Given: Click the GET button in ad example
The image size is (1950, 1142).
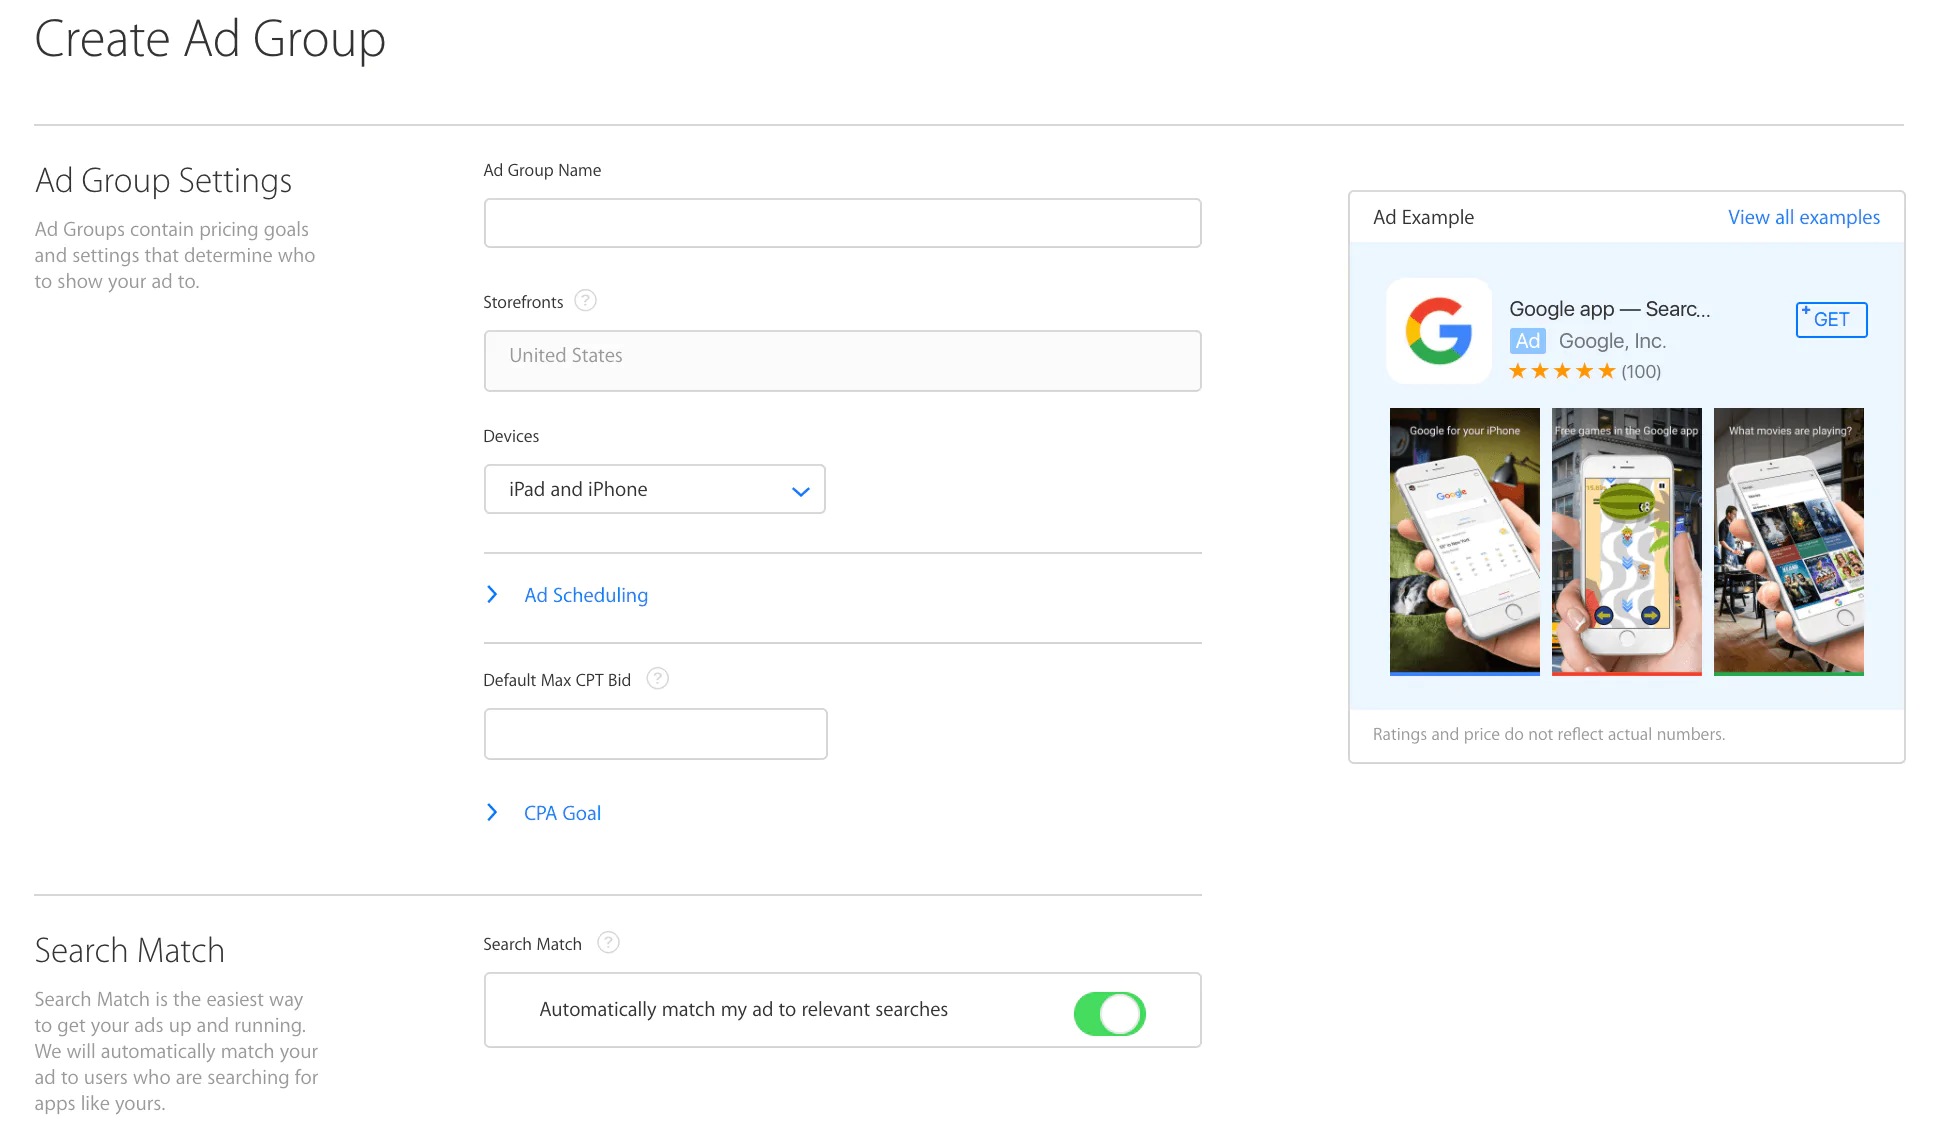Looking at the screenshot, I should pyautogui.click(x=1831, y=320).
